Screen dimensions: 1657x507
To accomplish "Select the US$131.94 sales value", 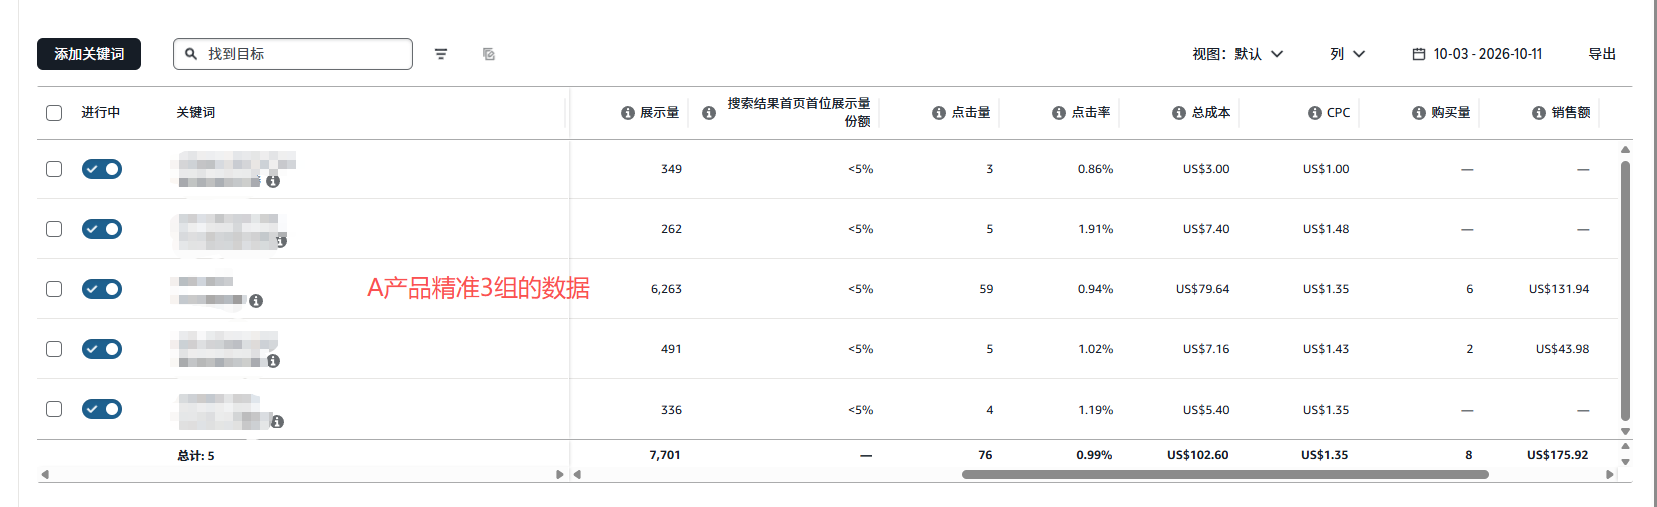I will tap(1558, 289).
